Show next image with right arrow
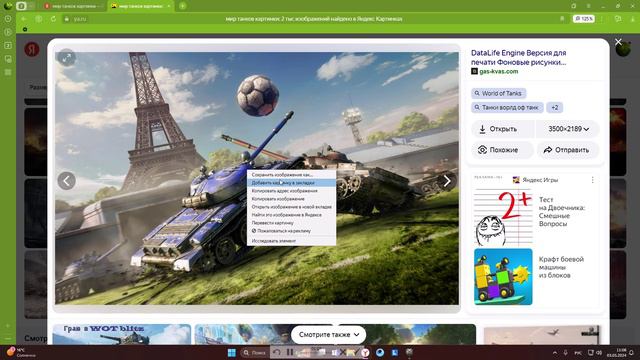The height and width of the screenshot is (360, 640). pyautogui.click(x=447, y=180)
